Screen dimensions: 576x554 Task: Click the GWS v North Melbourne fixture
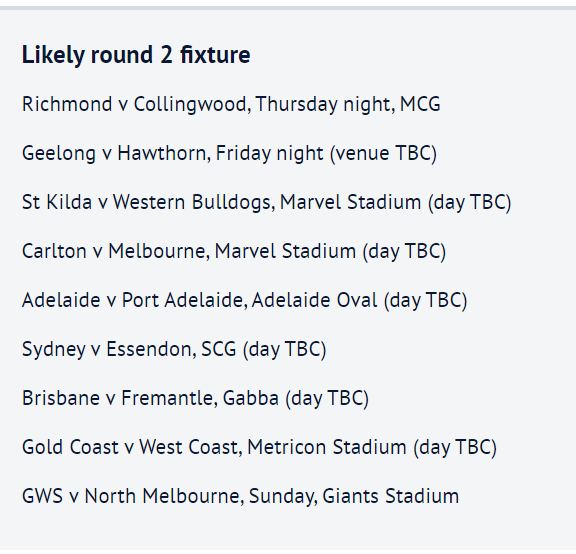[x=240, y=496]
